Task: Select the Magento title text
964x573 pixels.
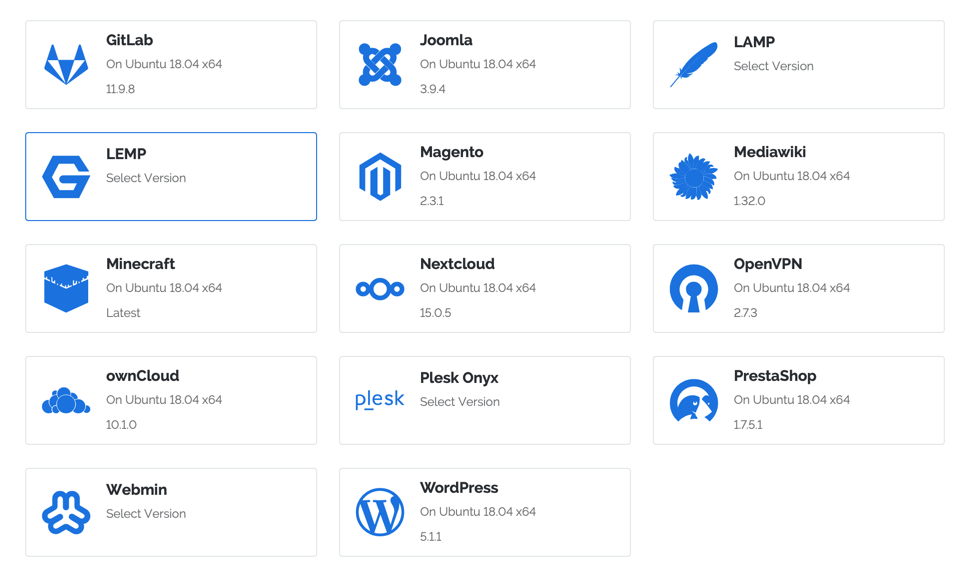Action: click(452, 152)
